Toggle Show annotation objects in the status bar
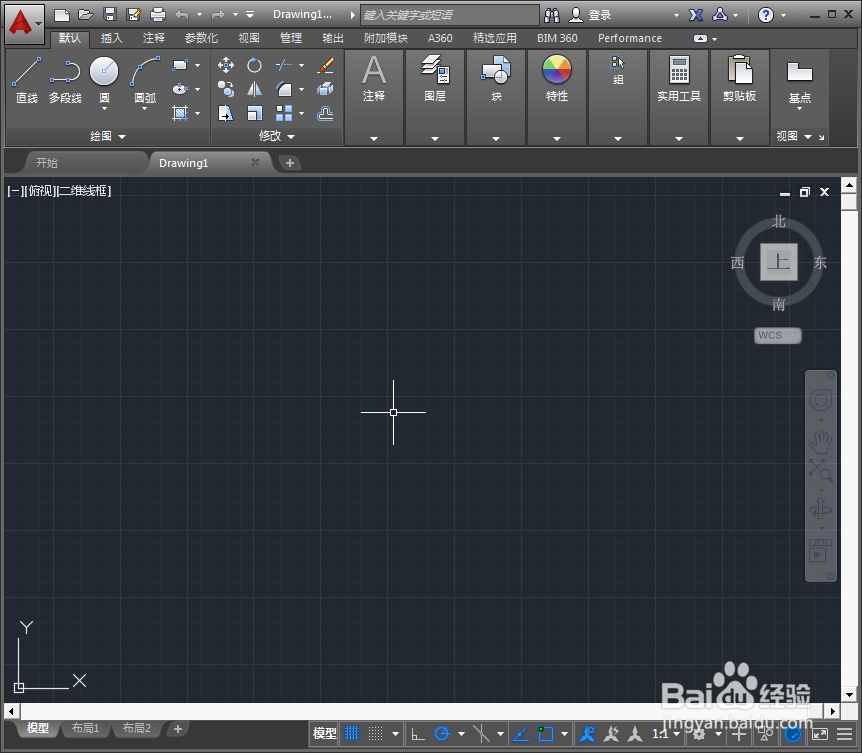 point(588,733)
